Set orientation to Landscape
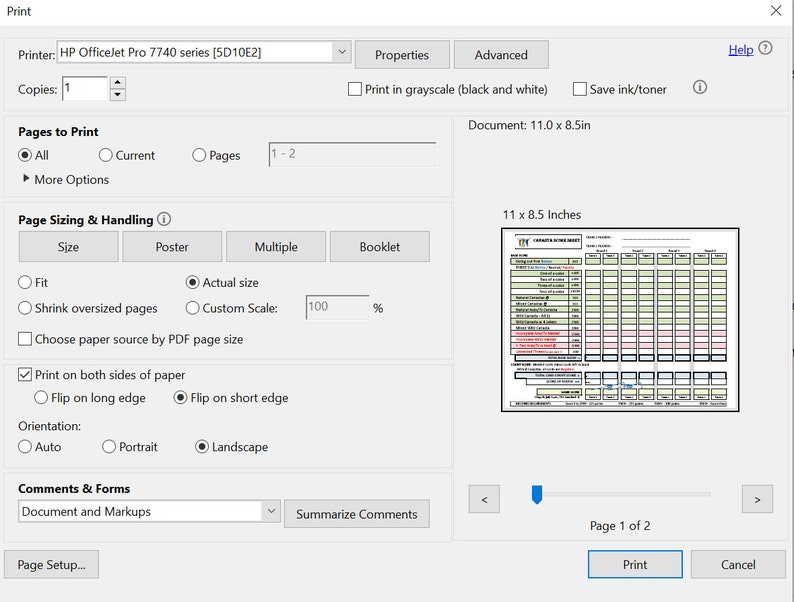This screenshot has height=602, width=794. click(202, 447)
